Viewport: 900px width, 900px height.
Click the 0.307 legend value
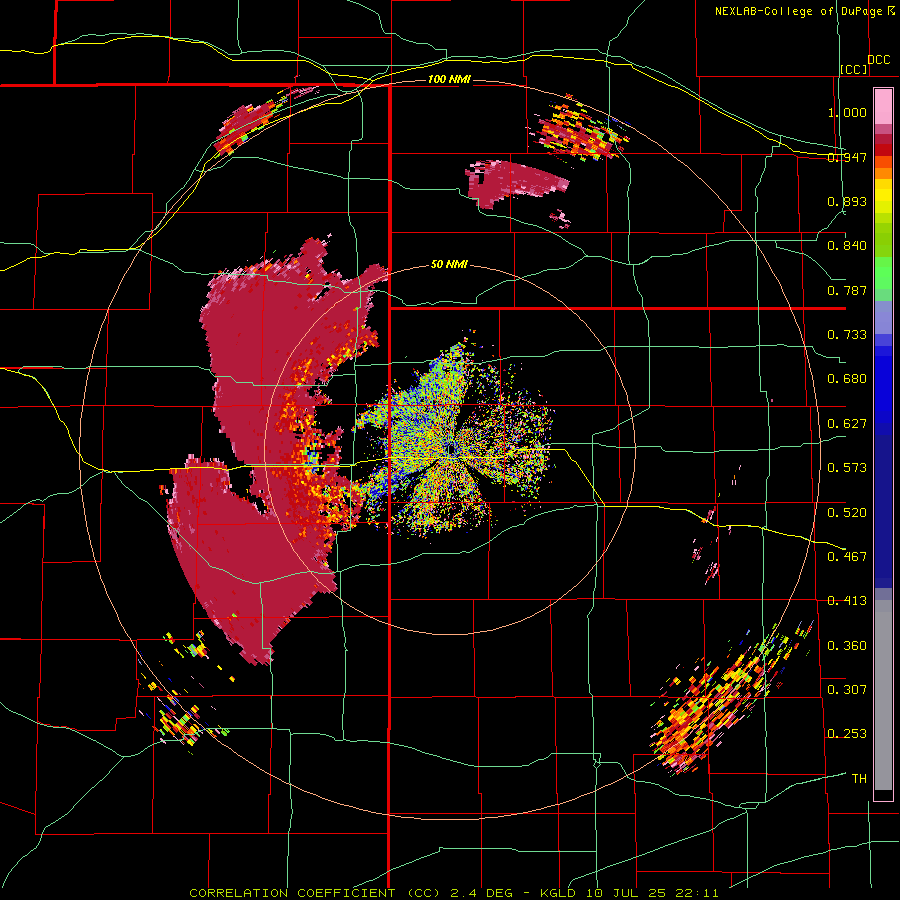847,689
